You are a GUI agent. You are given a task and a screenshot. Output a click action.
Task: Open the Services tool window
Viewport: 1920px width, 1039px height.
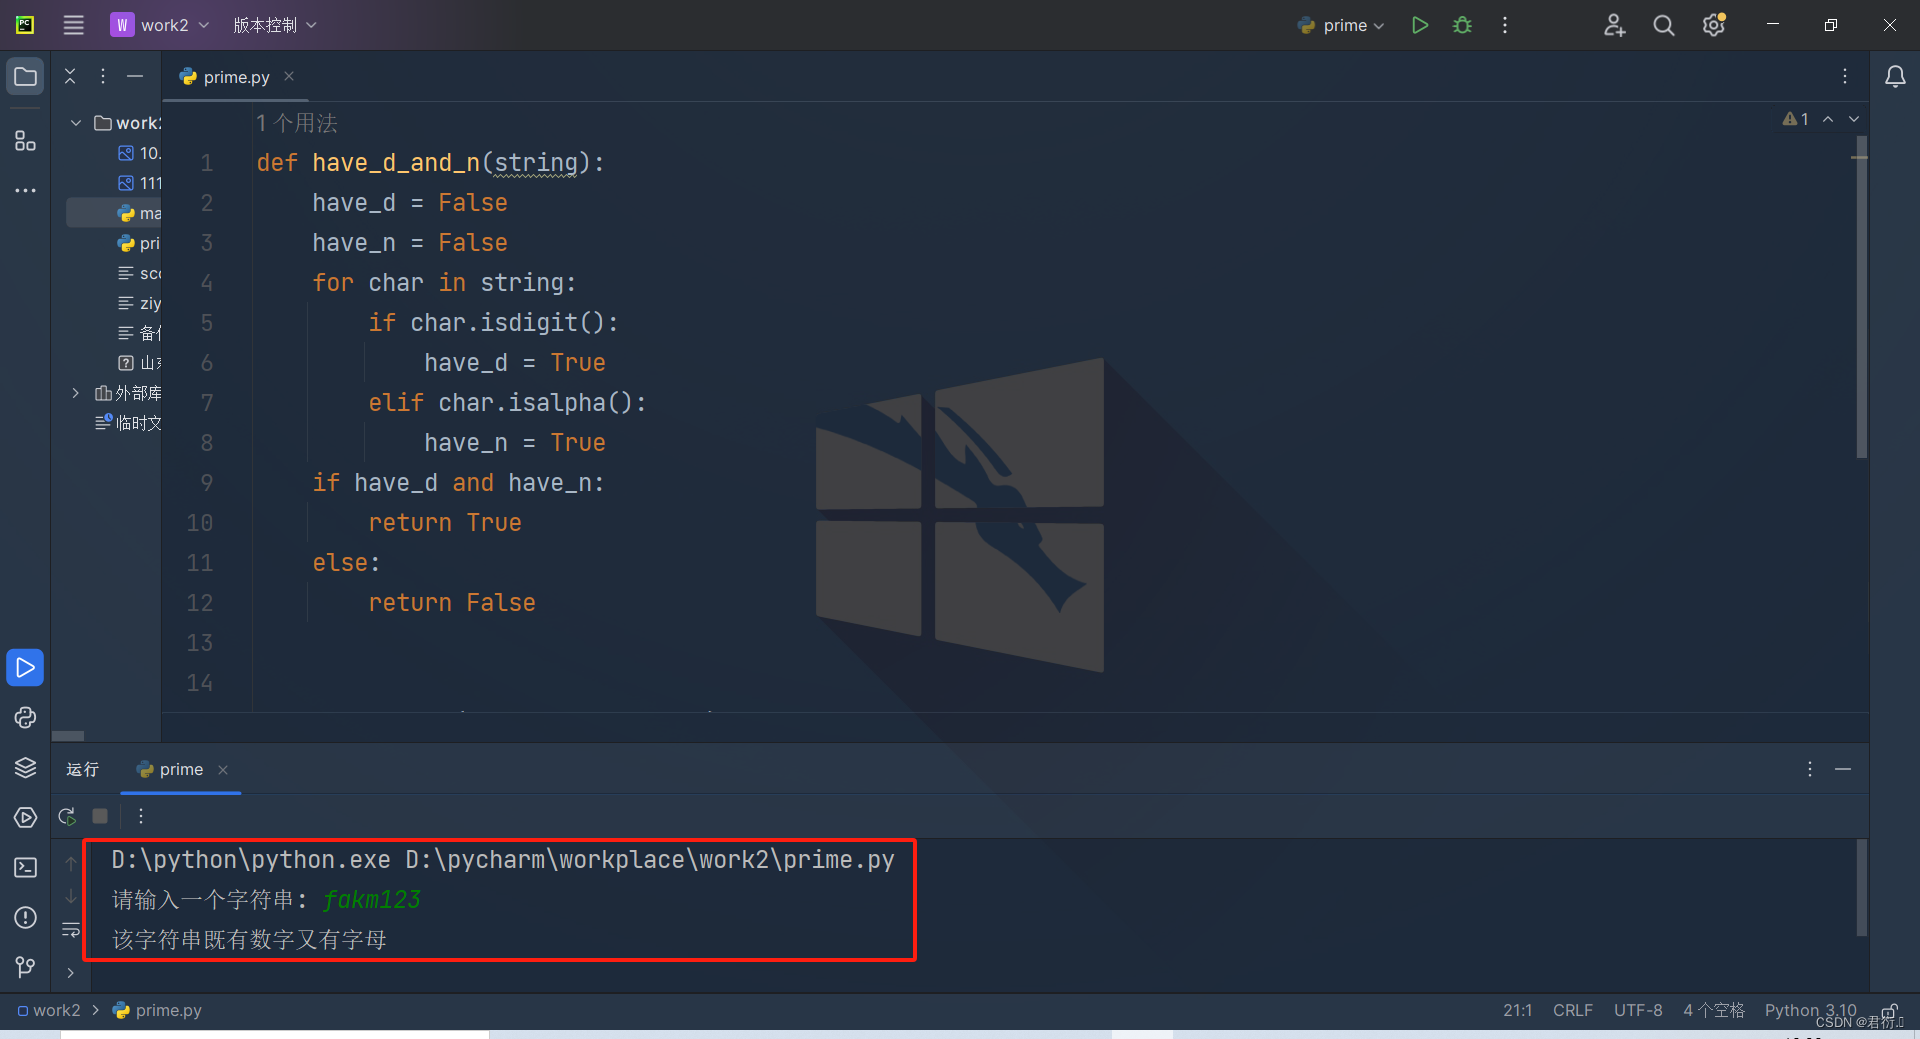[25, 818]
